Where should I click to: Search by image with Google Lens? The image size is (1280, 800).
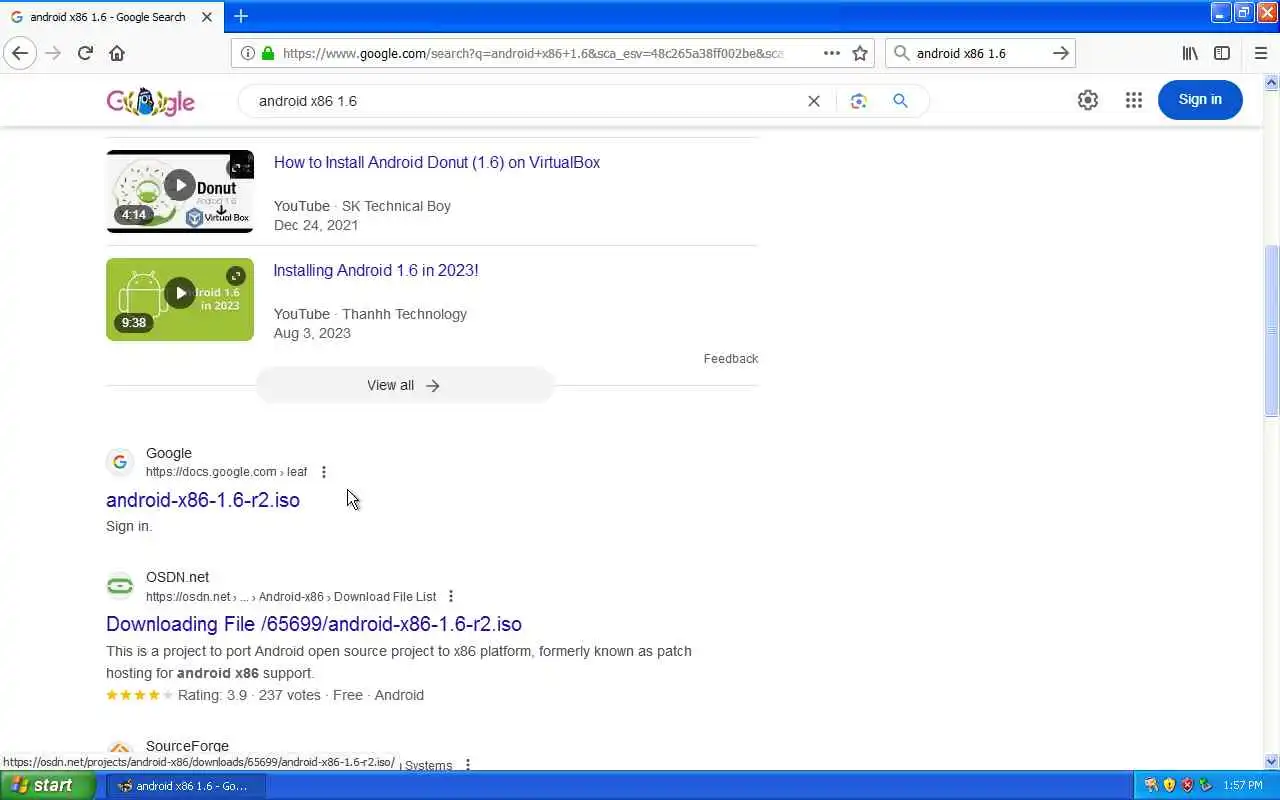pos(858,101)
